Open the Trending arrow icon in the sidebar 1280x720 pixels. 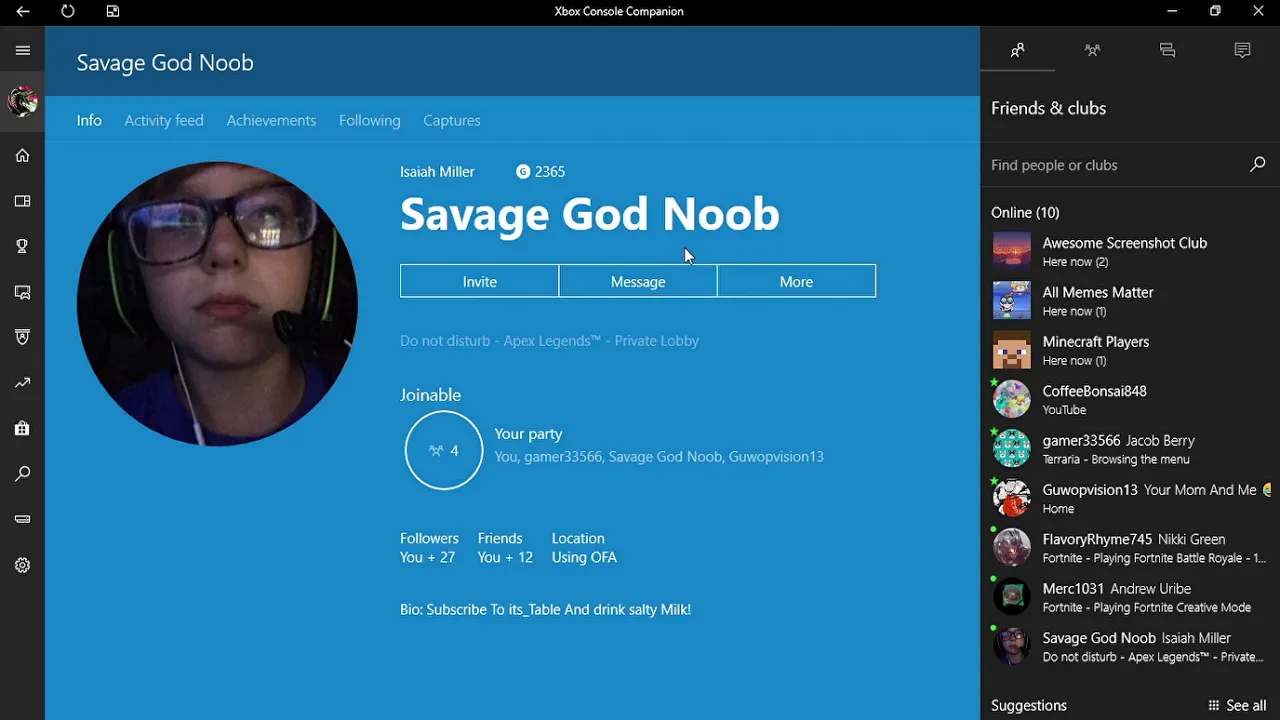coord(22,383)
